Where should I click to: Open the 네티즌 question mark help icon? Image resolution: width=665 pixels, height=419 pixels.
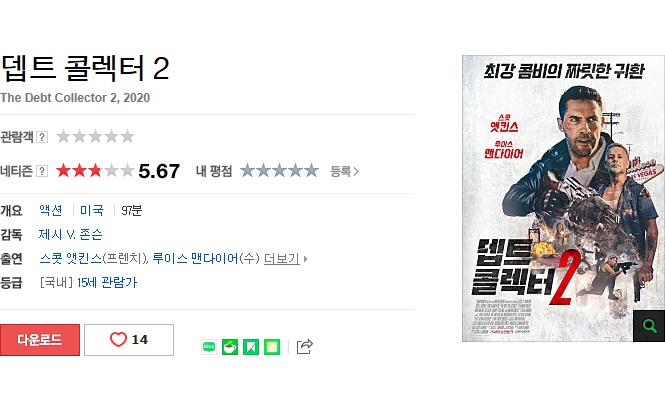click(42, 171)
